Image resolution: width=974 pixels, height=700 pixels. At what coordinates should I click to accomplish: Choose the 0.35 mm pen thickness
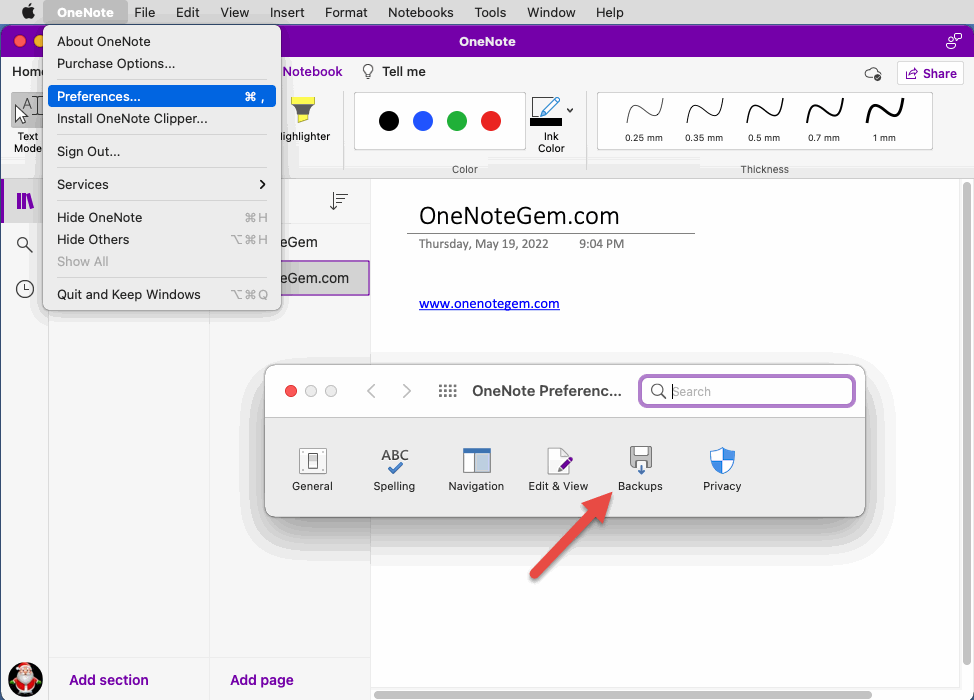tap(704, 120)
